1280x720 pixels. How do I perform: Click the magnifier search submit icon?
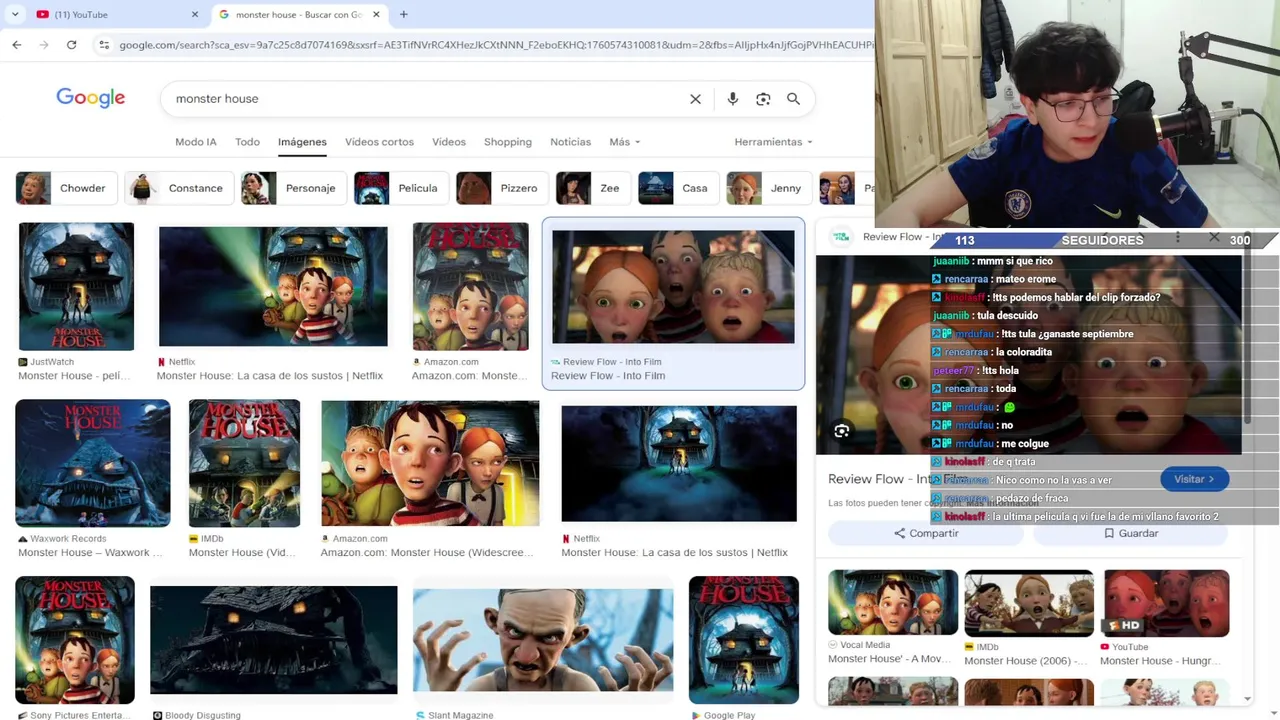[793, 99]
